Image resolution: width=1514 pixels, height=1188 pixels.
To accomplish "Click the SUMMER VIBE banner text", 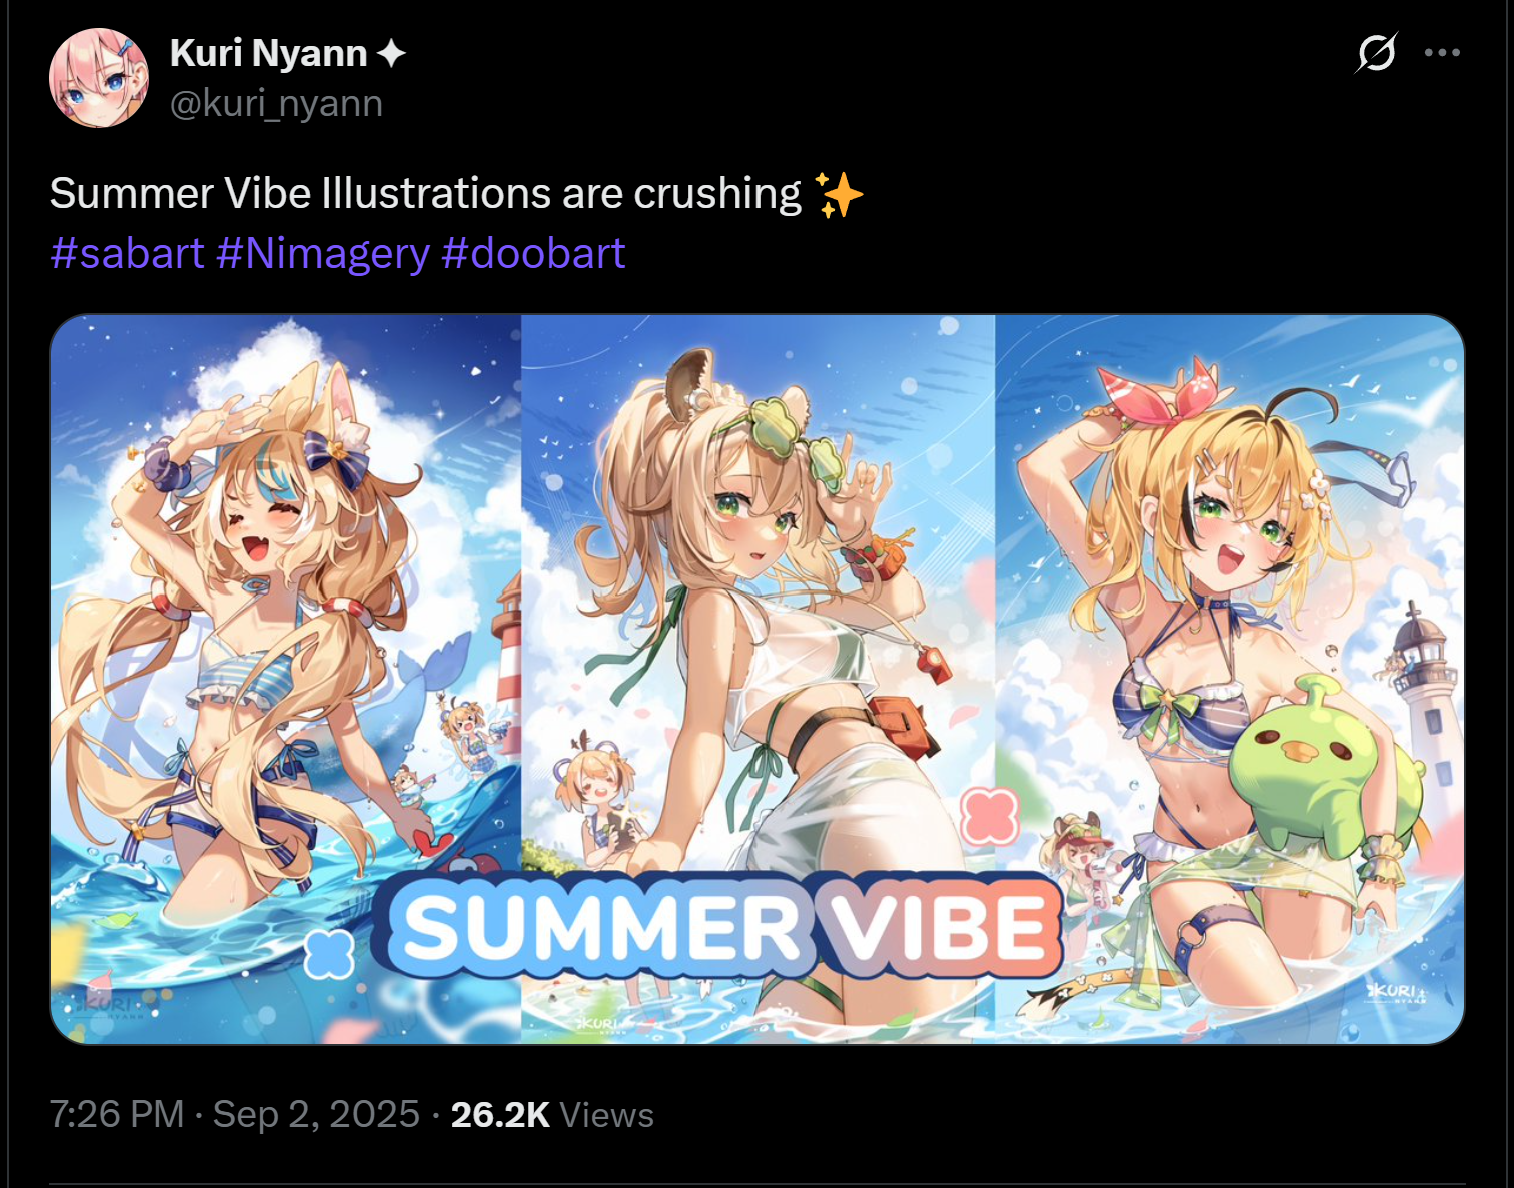I will click(x=727, y=927).
